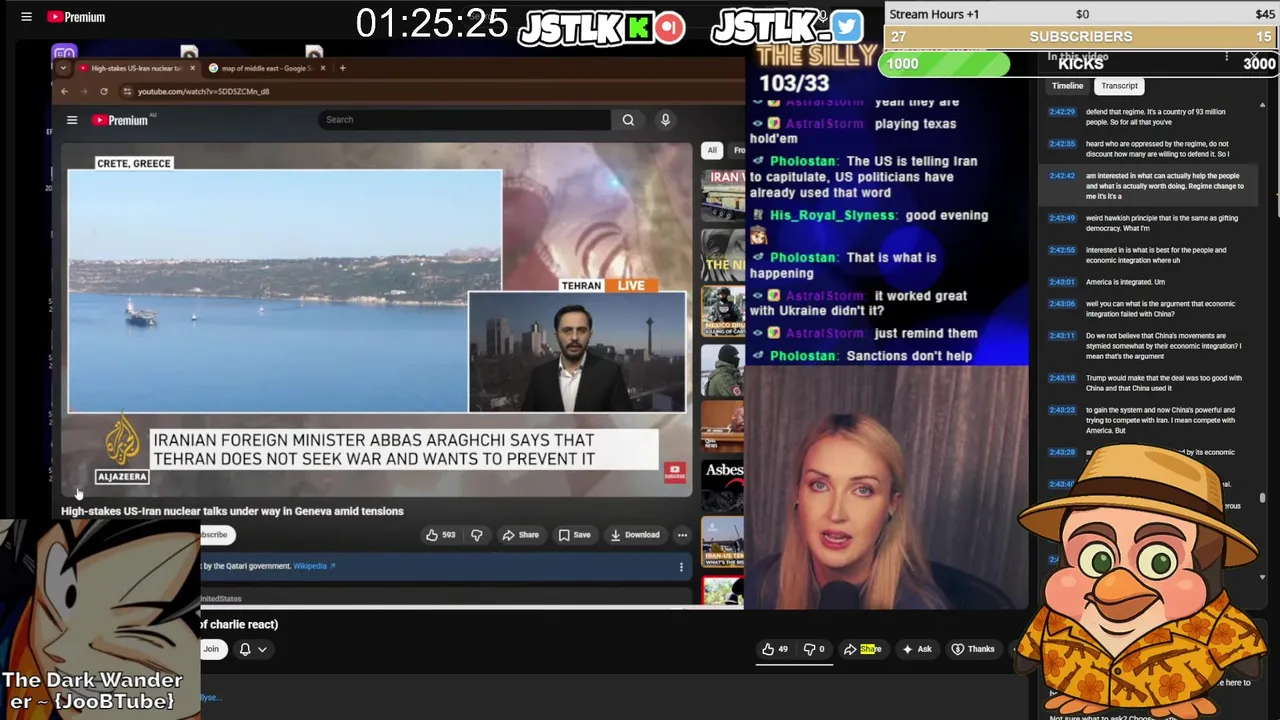Jump to transcript timestamp 2:43:11
The width and height of the screenshot is (1280, 720).
(1062, 336)
